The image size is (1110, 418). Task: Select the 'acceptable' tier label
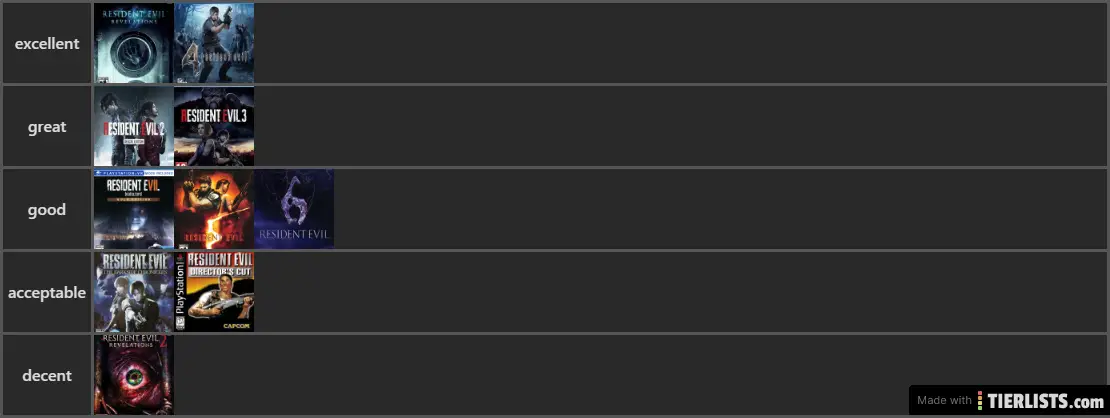47,292
